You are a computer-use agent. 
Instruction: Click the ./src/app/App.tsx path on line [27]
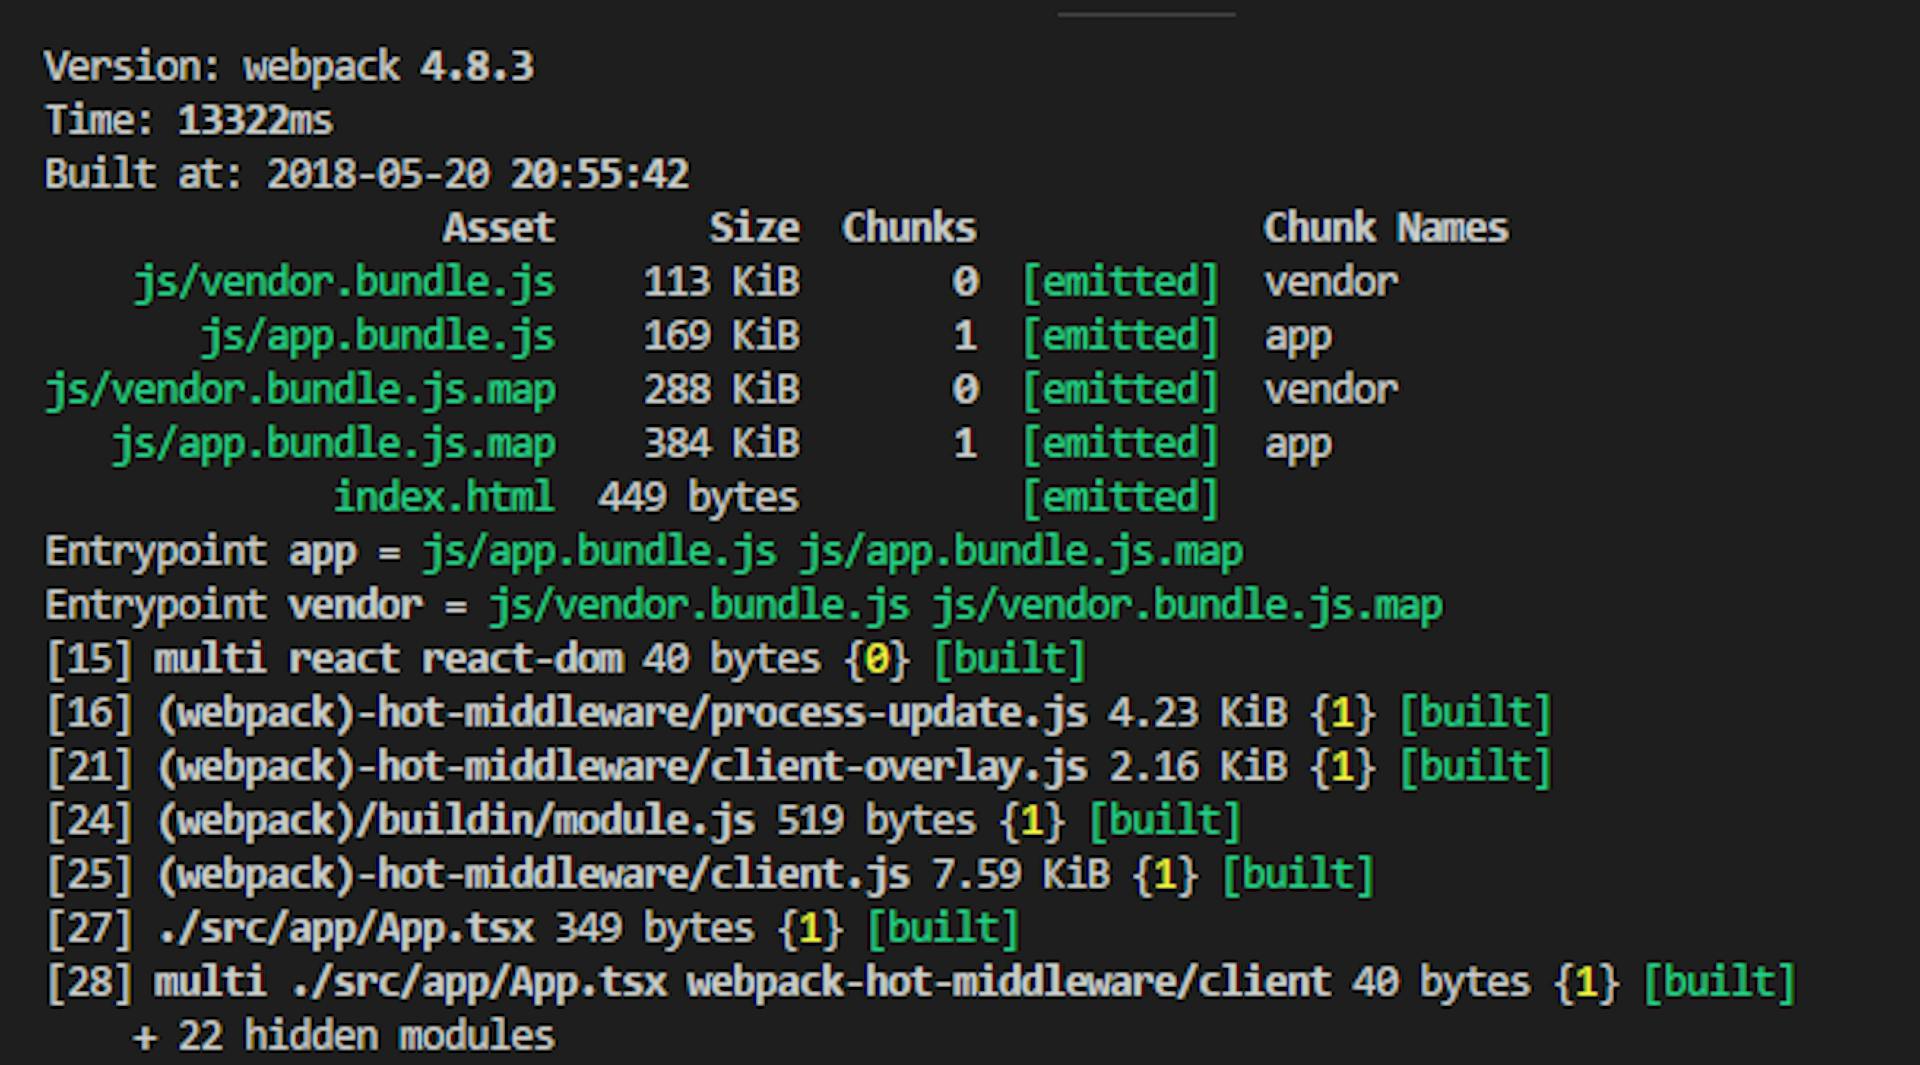coord(345,929)
